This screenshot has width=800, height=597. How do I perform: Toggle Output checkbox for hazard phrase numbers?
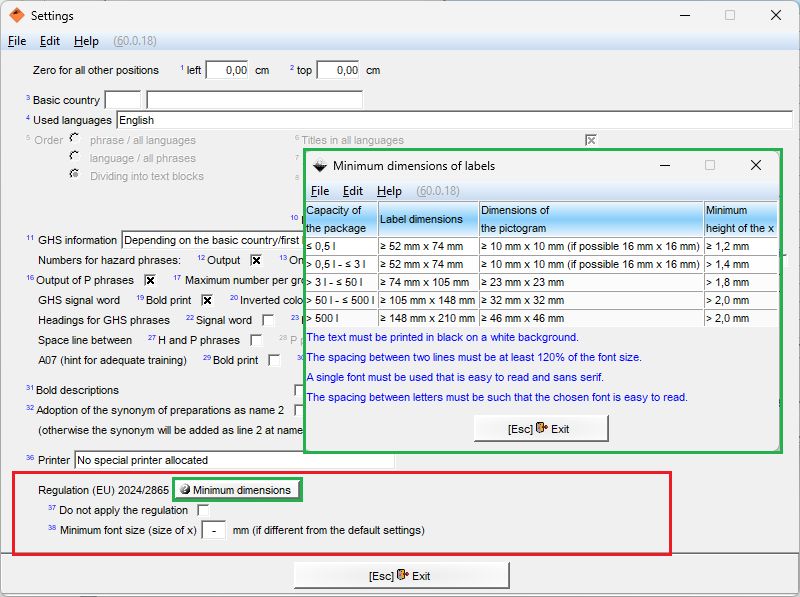pyautogui.click(x=256, y=260)
